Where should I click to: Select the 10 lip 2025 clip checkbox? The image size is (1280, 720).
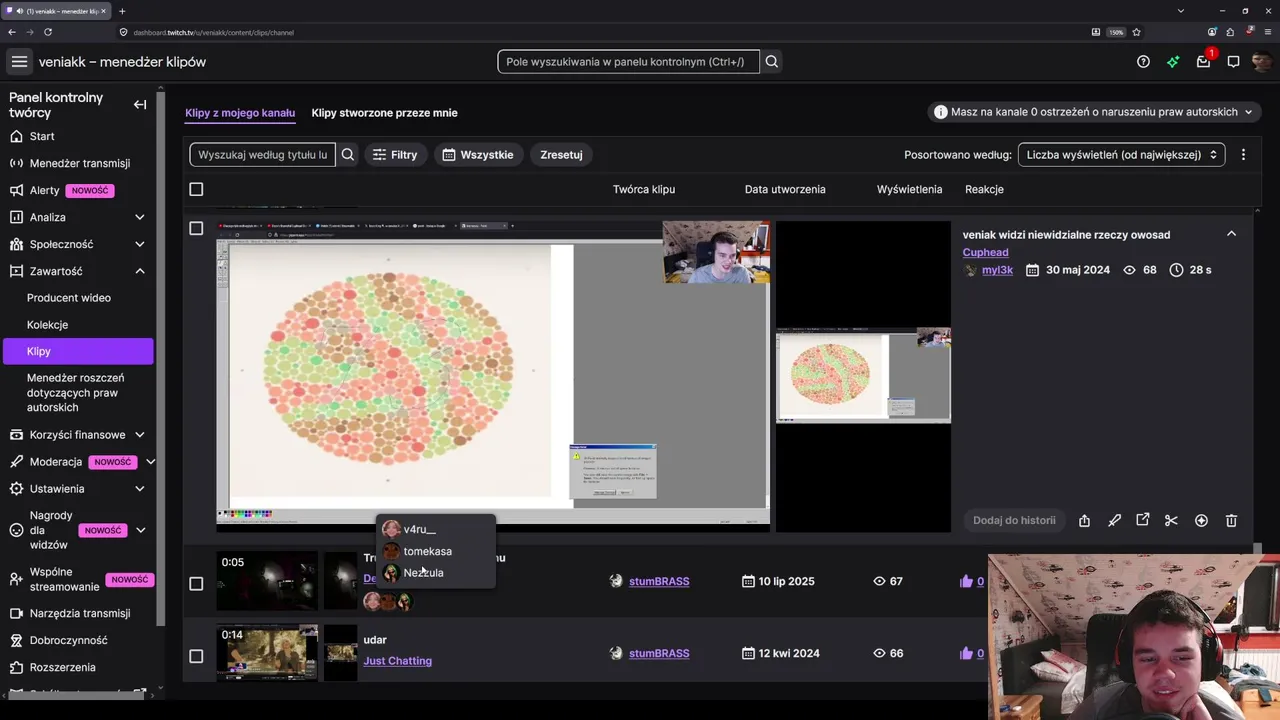pos(196,583)
